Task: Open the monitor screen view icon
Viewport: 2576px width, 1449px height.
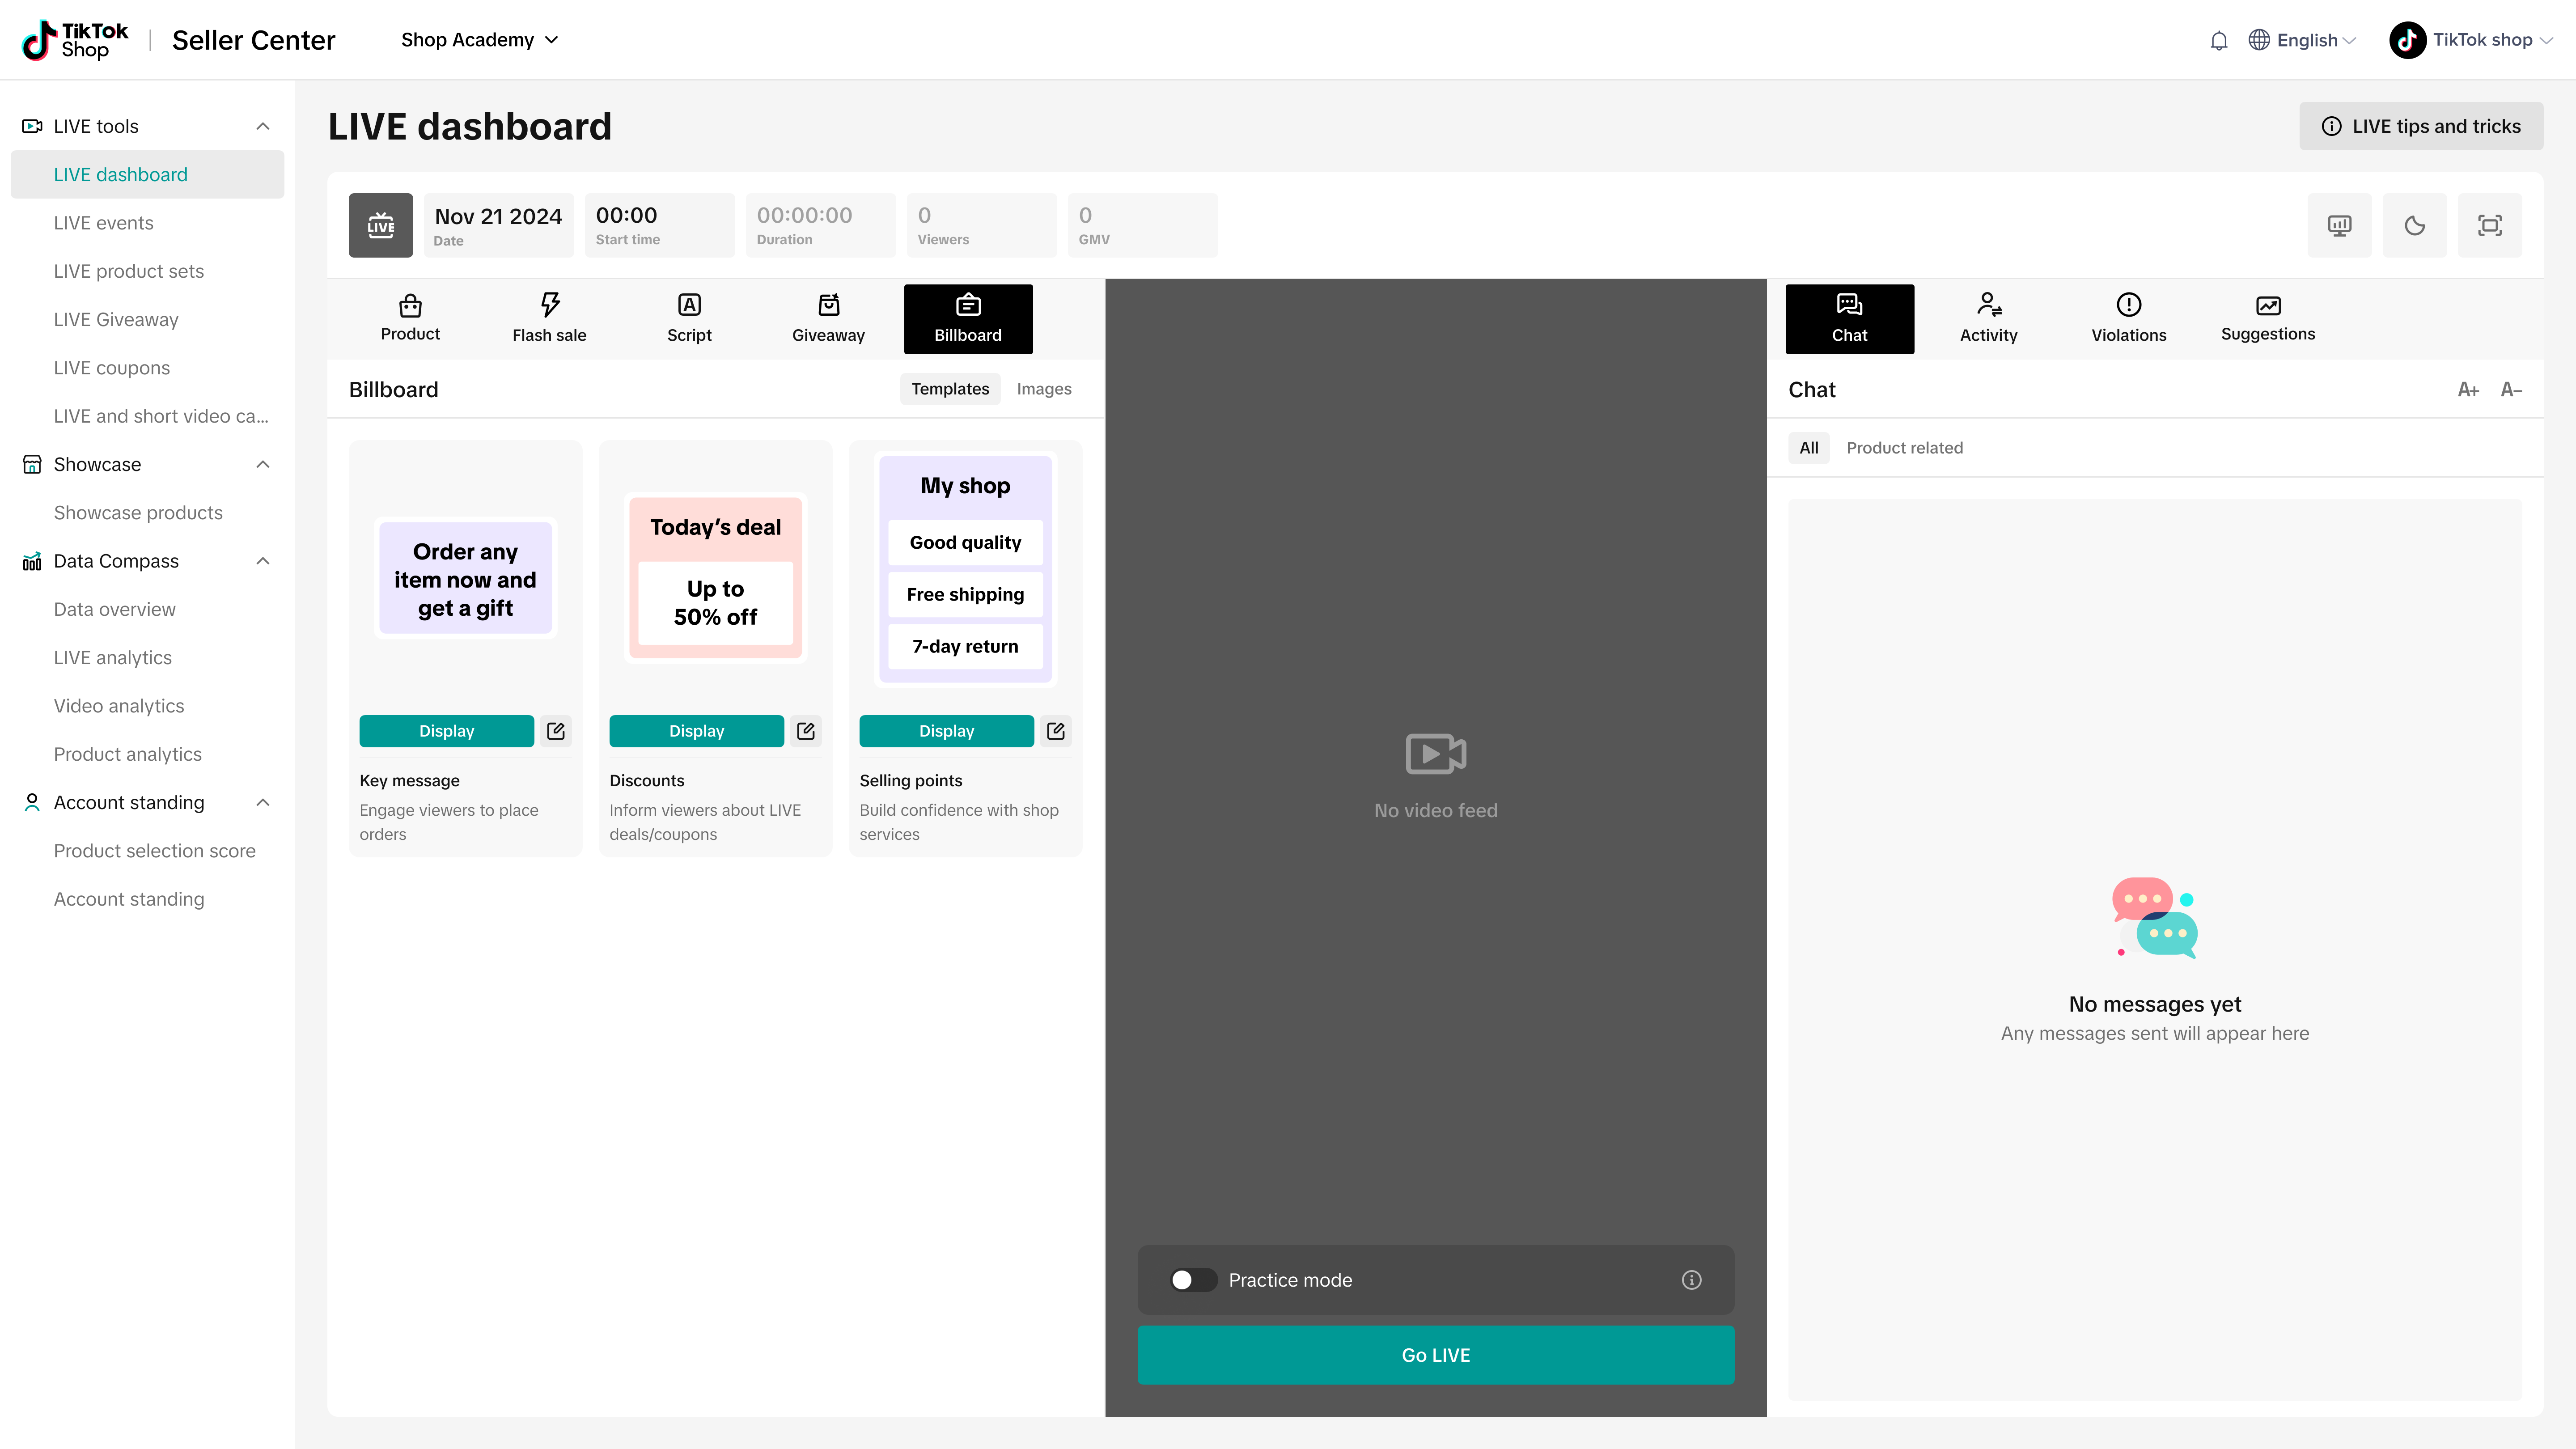Action: coord(2339,225)
